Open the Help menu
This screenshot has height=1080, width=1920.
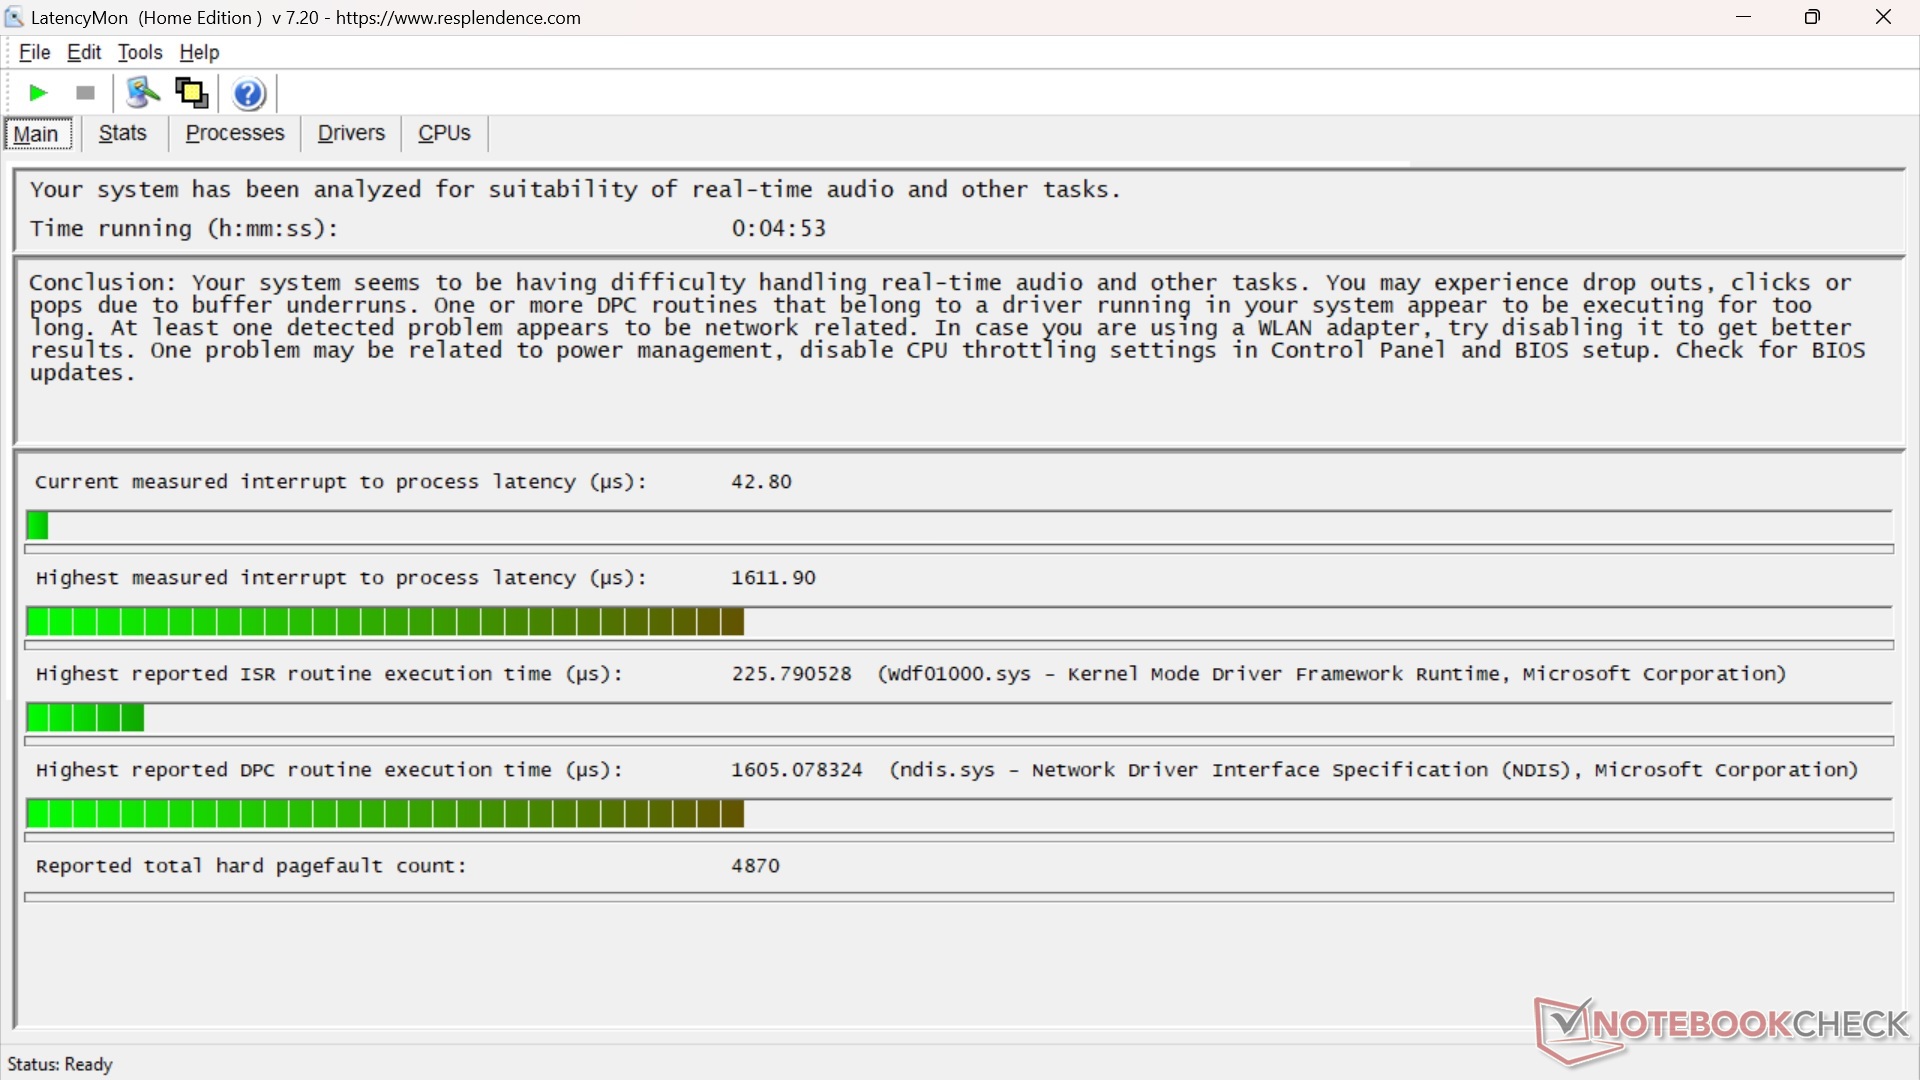[199, 52]
